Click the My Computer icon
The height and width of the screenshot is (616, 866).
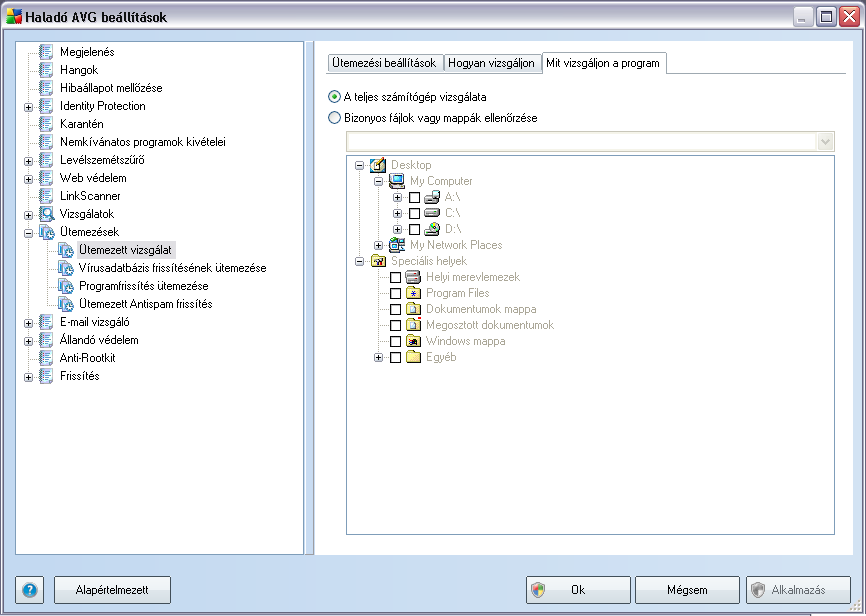pos(397,181)
